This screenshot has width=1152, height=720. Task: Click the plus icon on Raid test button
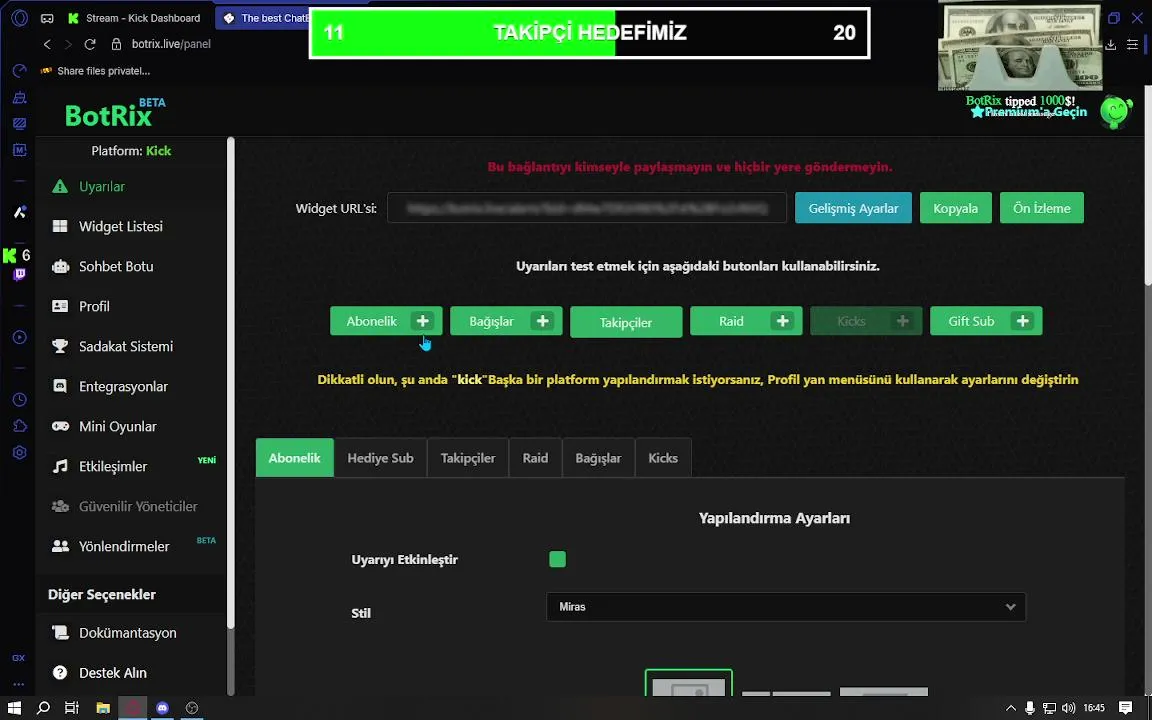(782, 321)
